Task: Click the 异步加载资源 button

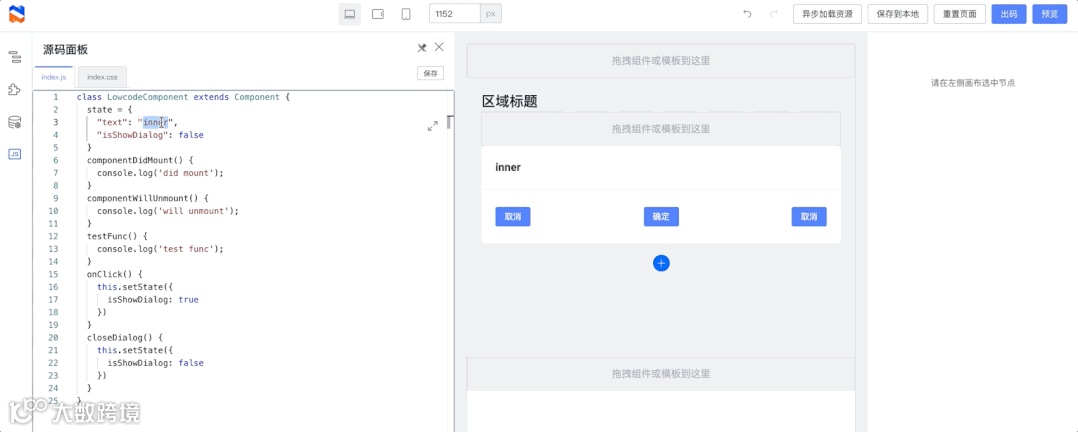Action: (x=827, y=14)
